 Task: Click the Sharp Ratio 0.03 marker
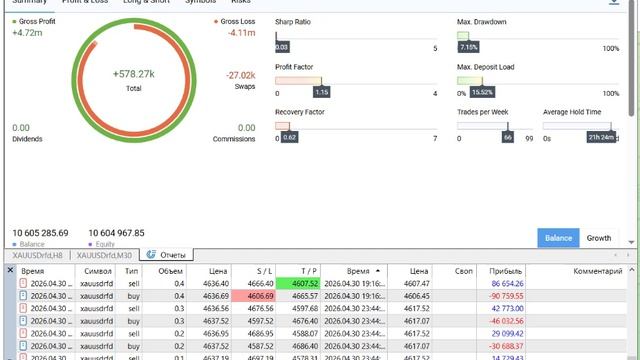click(282, 47)
